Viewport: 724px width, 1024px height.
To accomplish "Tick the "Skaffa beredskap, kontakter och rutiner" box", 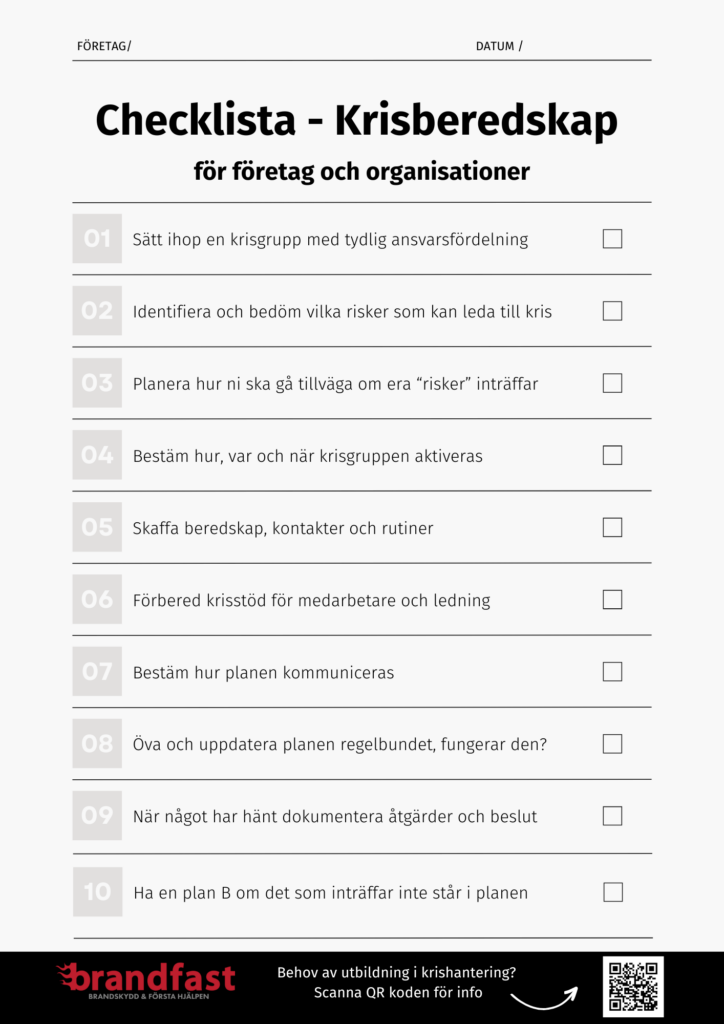I will tap(612, 527).
